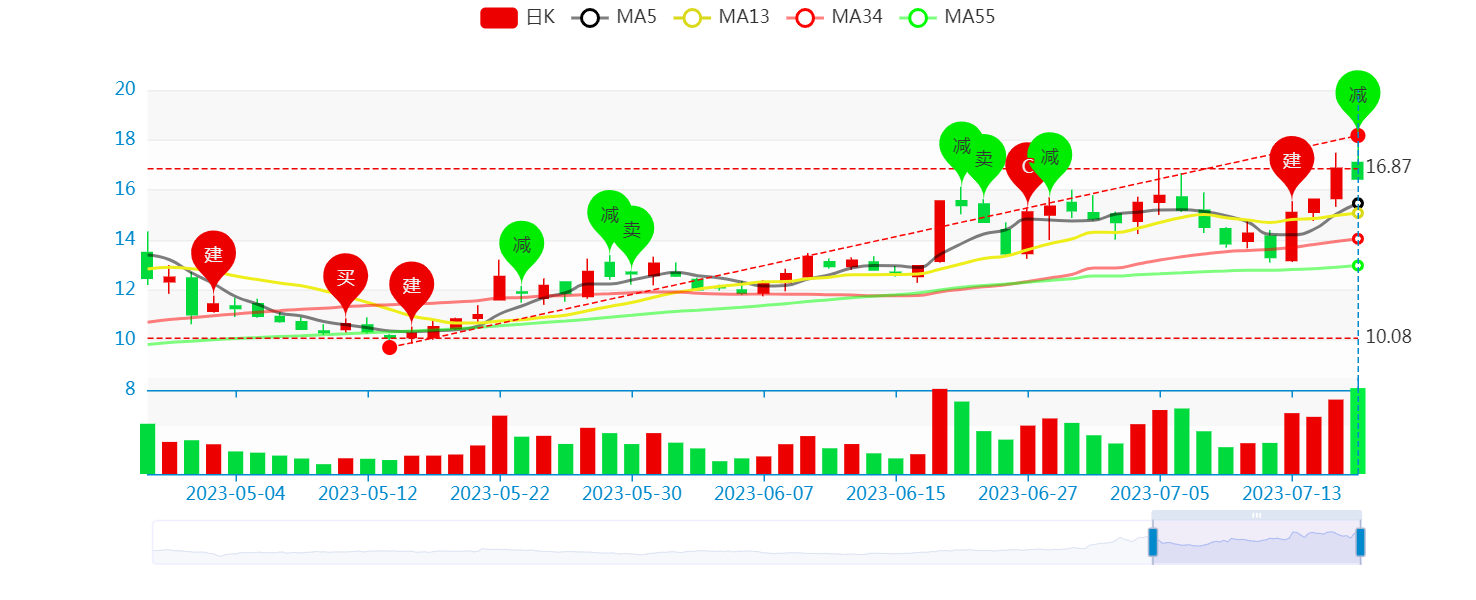Toggle the 日K candlestick series in legend
This screenshot has width=1476, height=600.
pyautogui.click(x=518, y=17)
